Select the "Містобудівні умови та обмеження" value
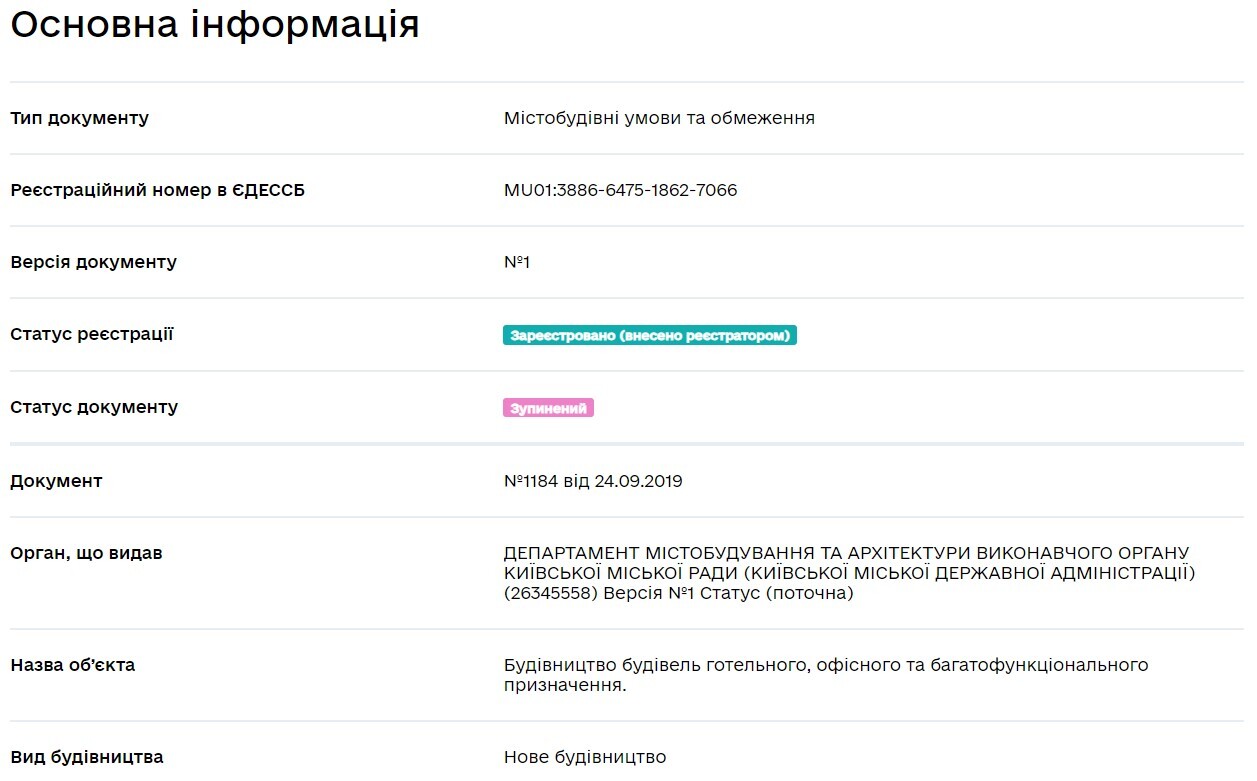The height and width of the screenshot is (781, 1257). pos(659,118)
